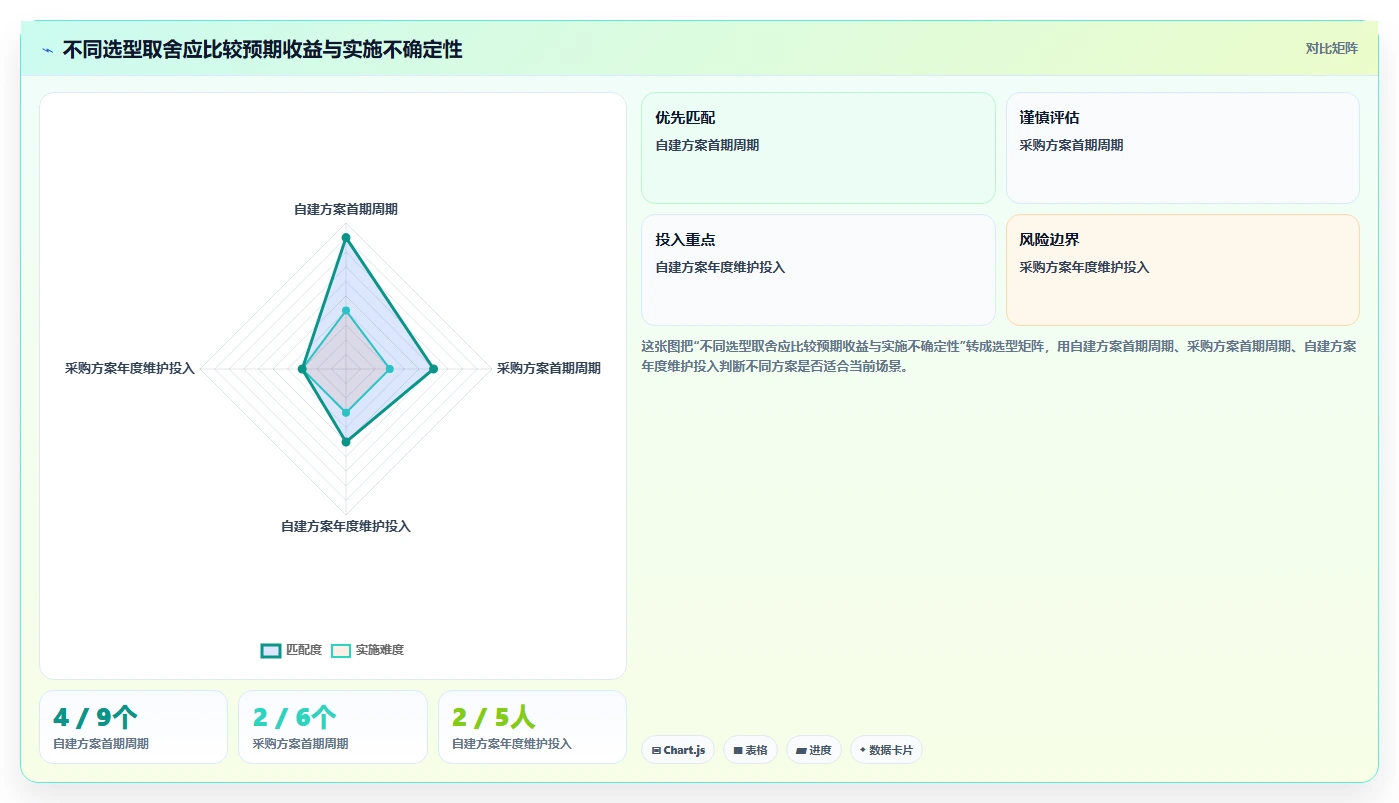
Task: Toggle the 实施难度 legend swatch
Action: tap(341, 650)
